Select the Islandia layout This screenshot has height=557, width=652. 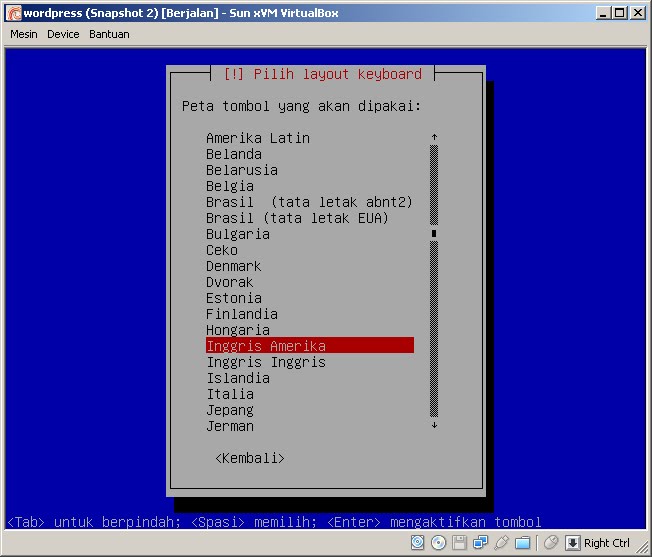tap(238, 378)
